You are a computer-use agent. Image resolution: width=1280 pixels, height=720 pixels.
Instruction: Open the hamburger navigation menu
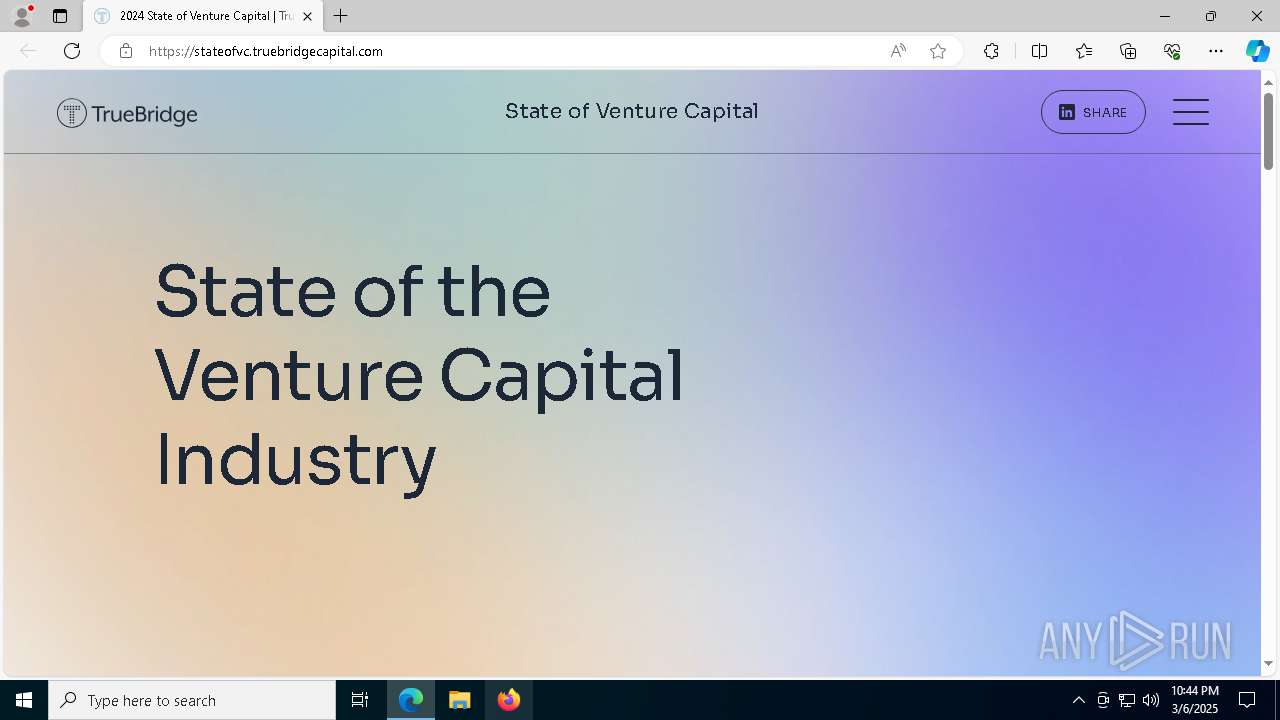pos(1191,112)
